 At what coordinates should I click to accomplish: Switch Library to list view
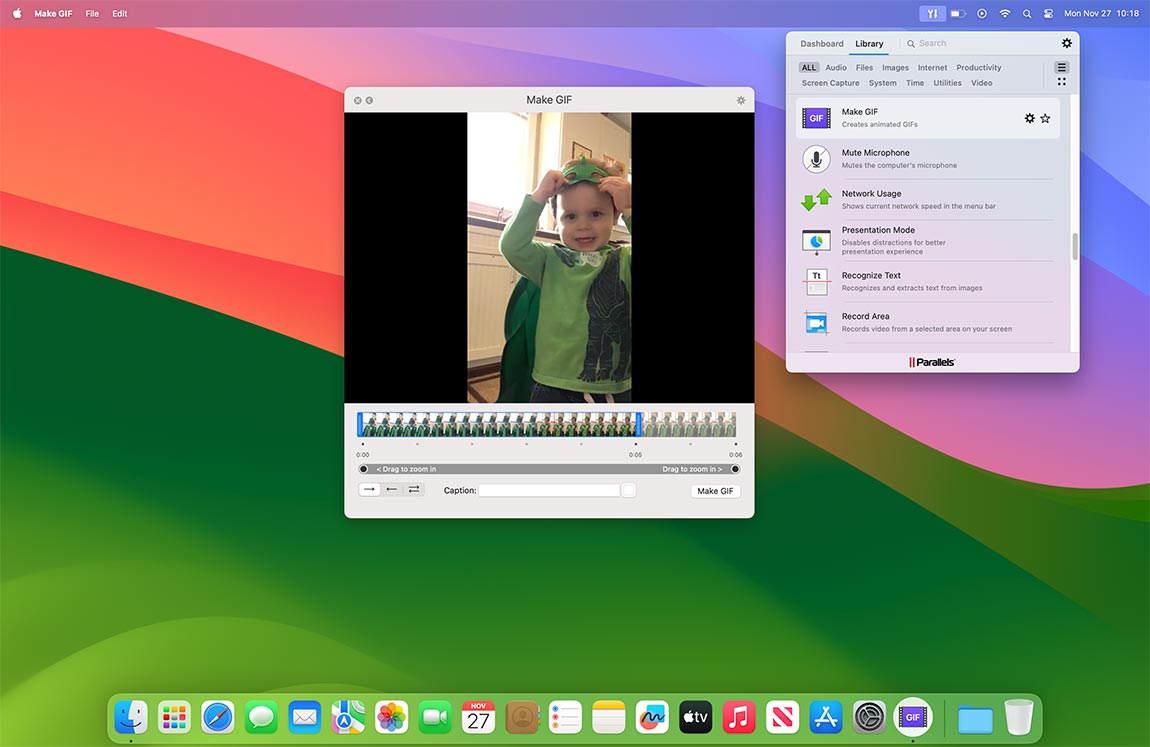click(x=1061, y=68)
